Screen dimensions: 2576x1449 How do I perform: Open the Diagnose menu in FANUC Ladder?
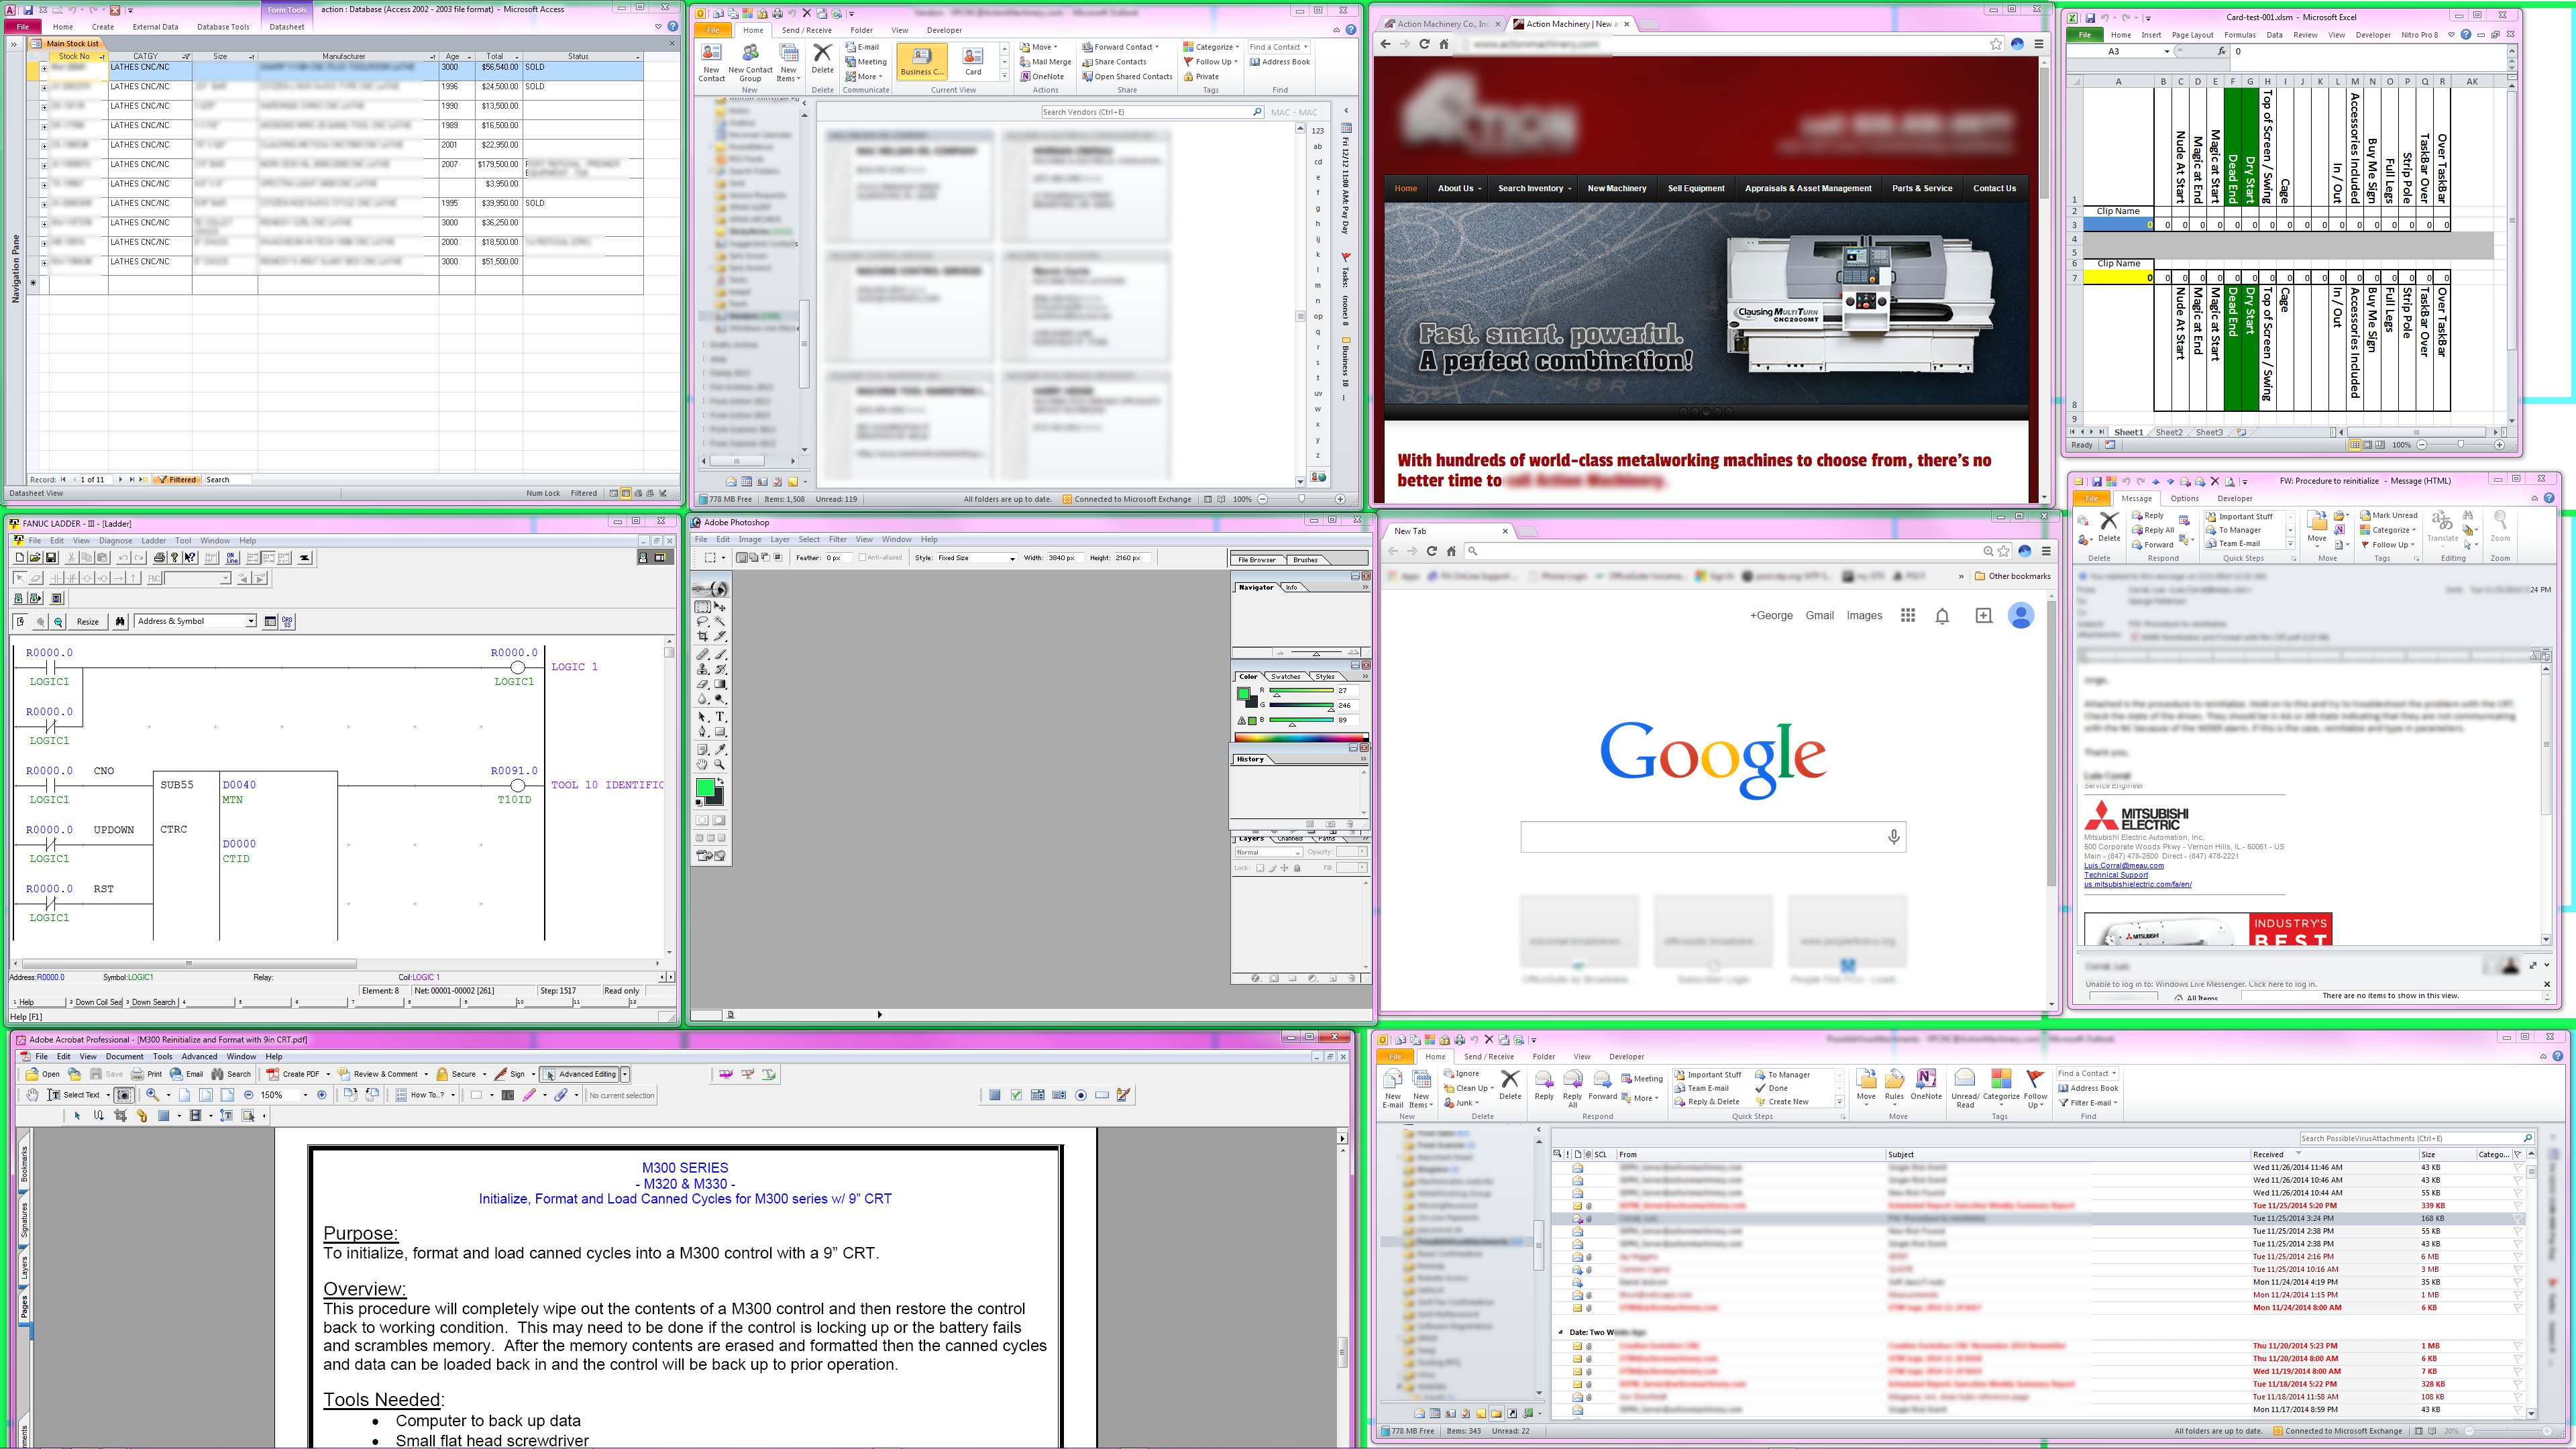(x=115, y=540)
